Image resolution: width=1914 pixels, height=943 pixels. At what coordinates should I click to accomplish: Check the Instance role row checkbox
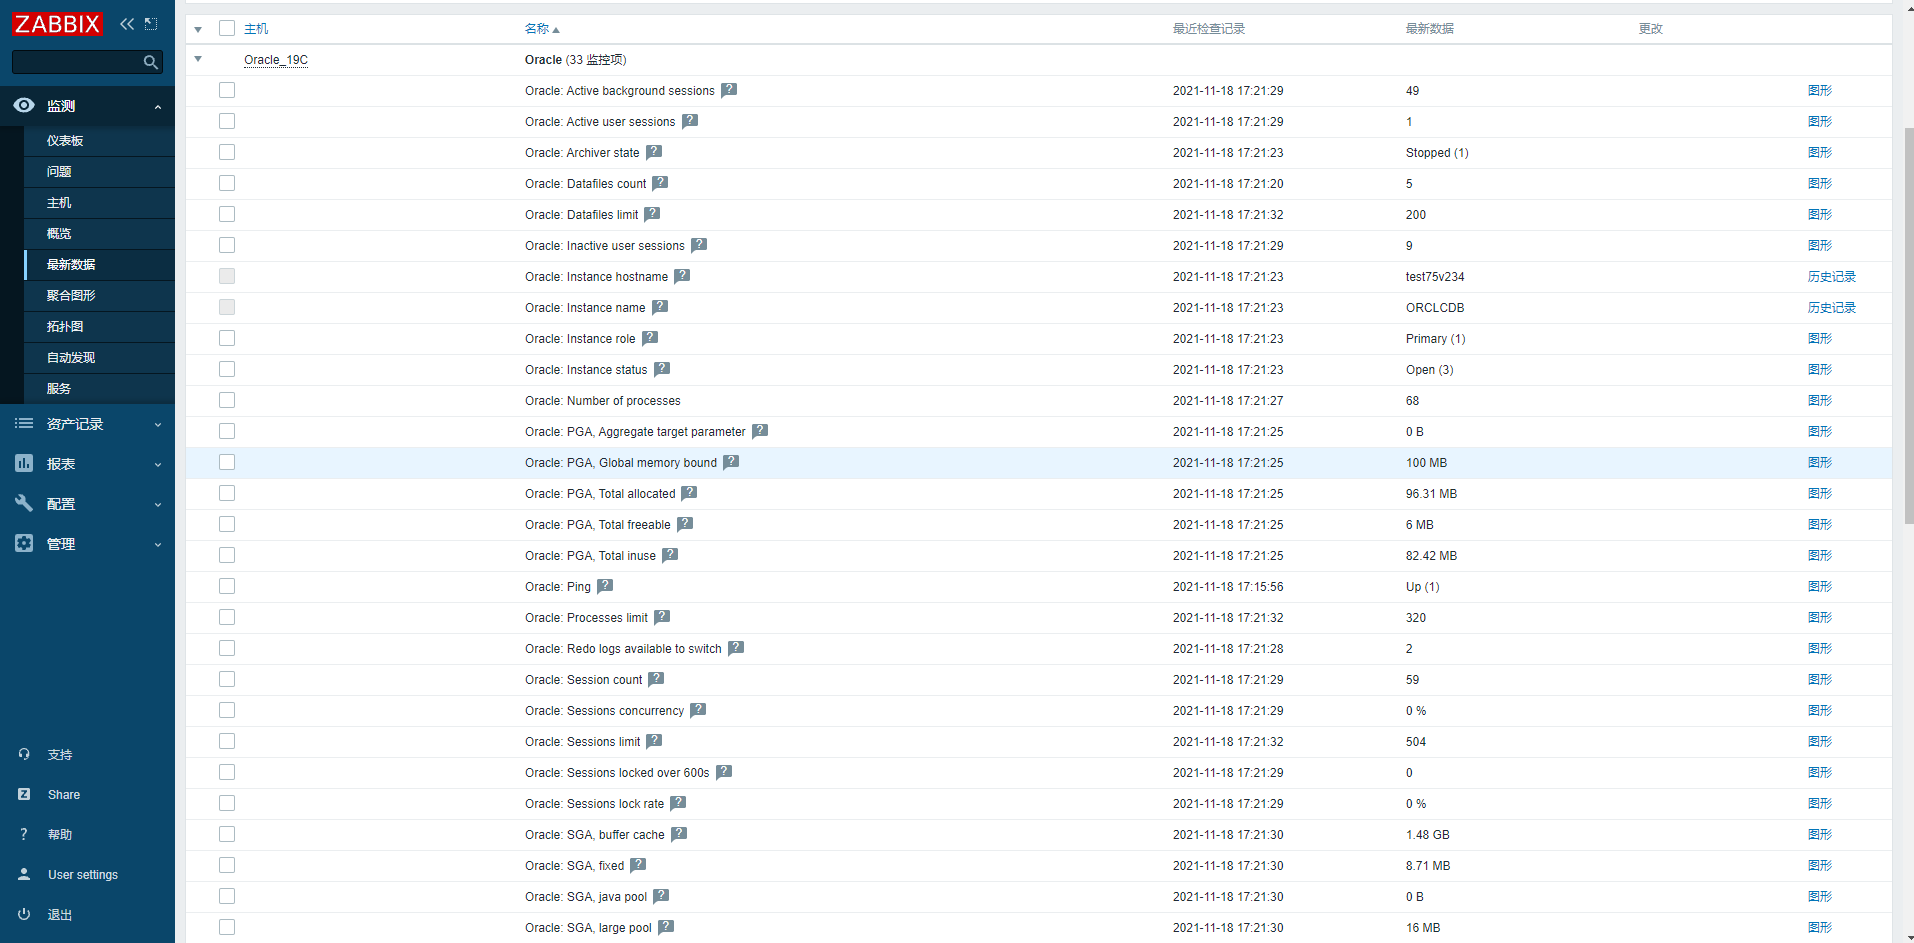(x=227, y=338)
